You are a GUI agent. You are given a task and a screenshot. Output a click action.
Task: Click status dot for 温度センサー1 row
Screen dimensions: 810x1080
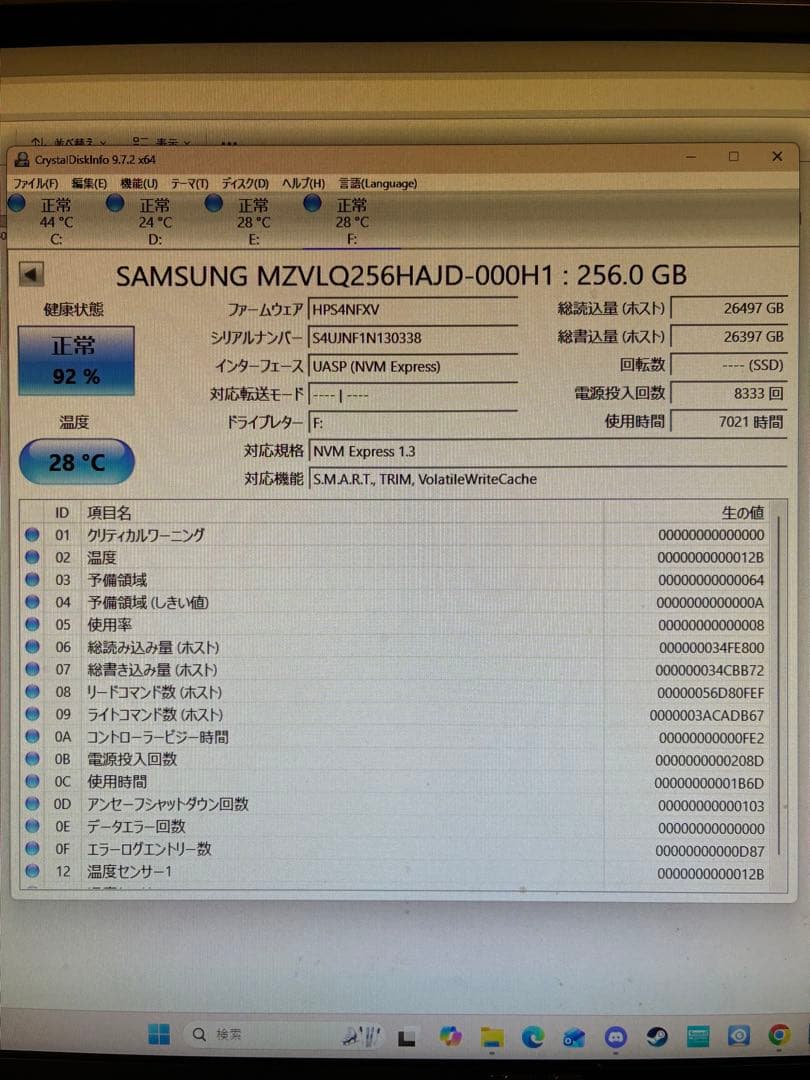(x=32, y=871)
